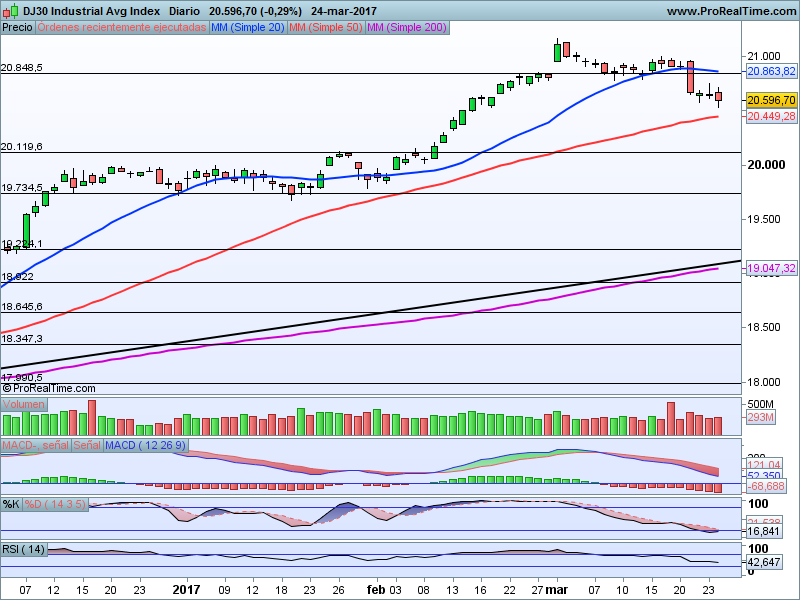Click the MACD (12 26 9) label
Screen dimensions: 800x600
coord(146,444)
